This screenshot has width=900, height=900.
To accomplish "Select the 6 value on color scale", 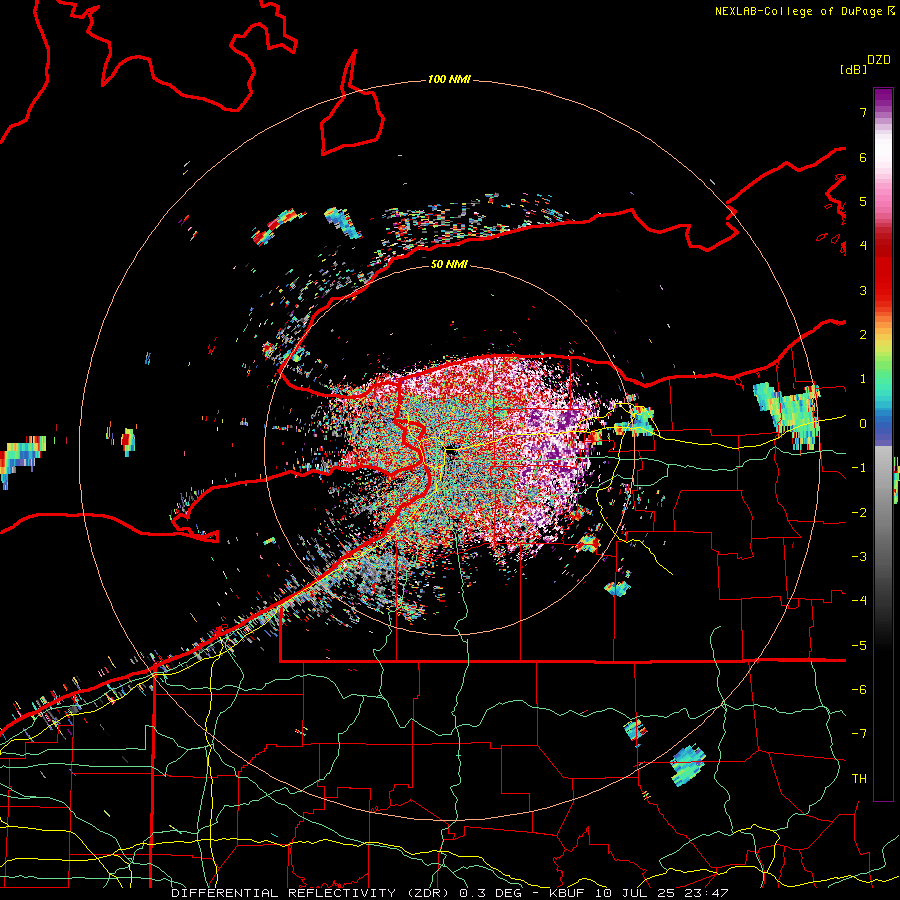I will pyautogui.click(x=863, y=157).
